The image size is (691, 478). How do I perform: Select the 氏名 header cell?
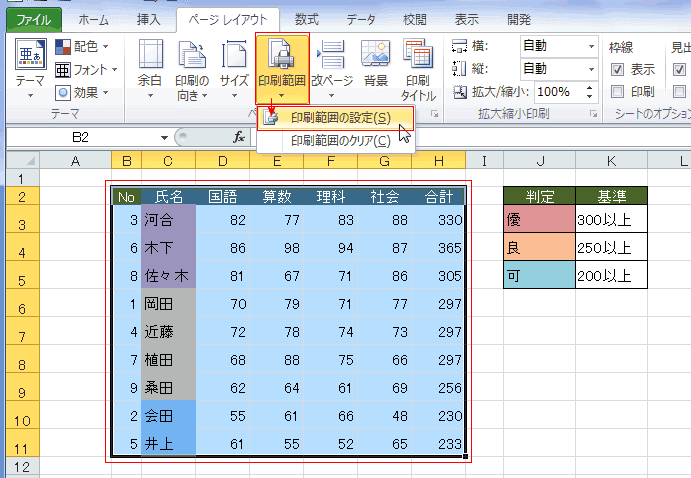(169, 196)
